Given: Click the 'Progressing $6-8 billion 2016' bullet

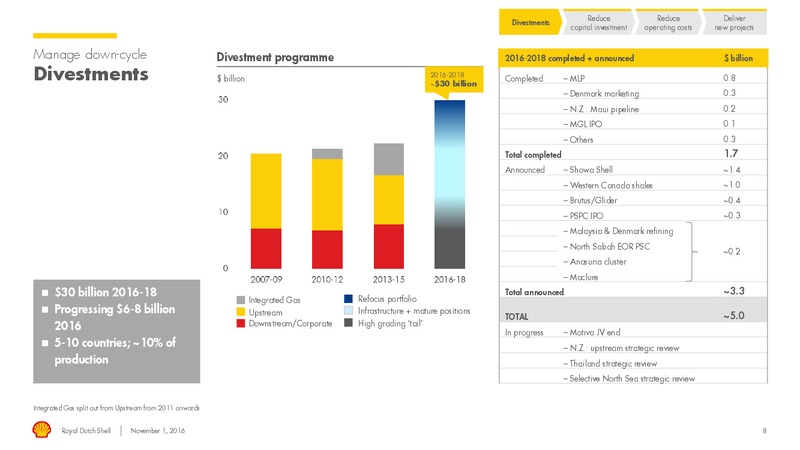Looking at the screenshot, I should [x=114, y=317].
